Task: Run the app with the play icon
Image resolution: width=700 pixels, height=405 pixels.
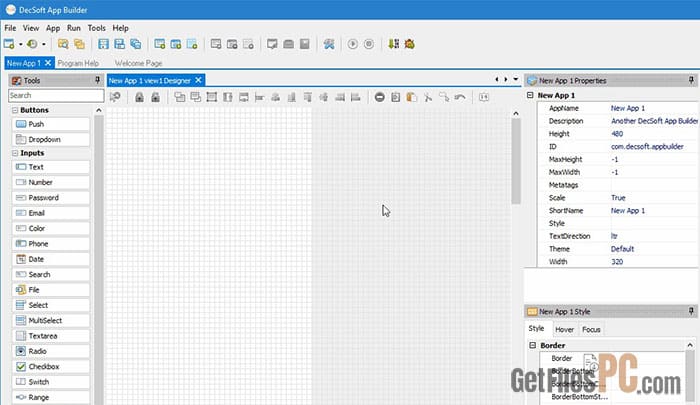Action: pyautogui.click(x=353, y=44)
